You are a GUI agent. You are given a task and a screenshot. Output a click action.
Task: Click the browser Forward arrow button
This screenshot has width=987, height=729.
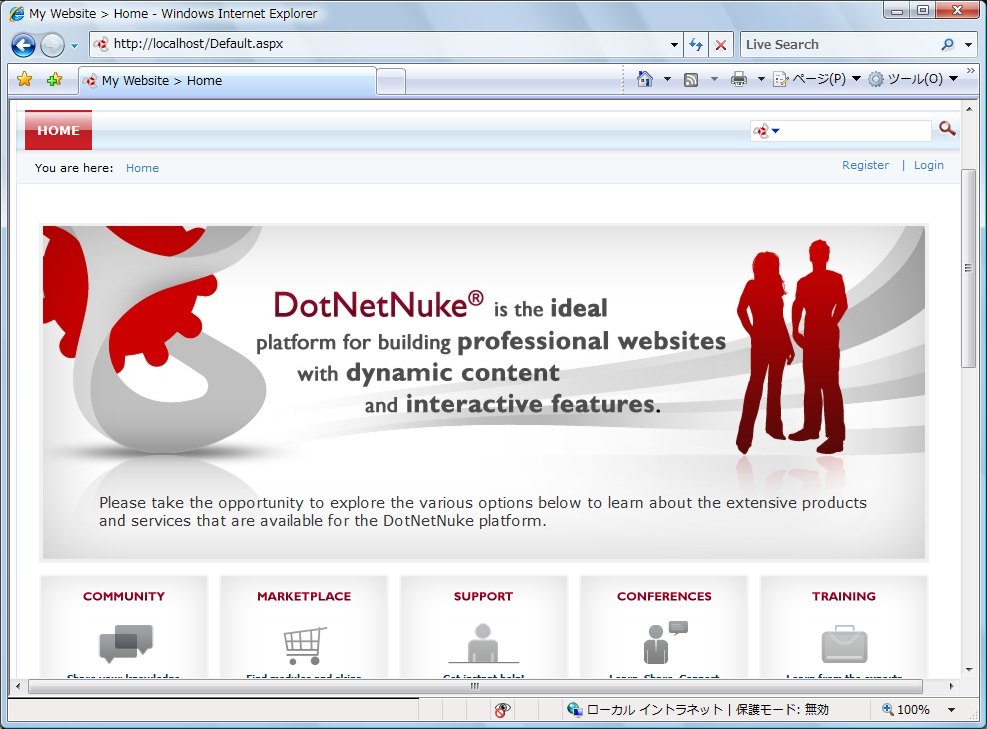tap(52, 45)
